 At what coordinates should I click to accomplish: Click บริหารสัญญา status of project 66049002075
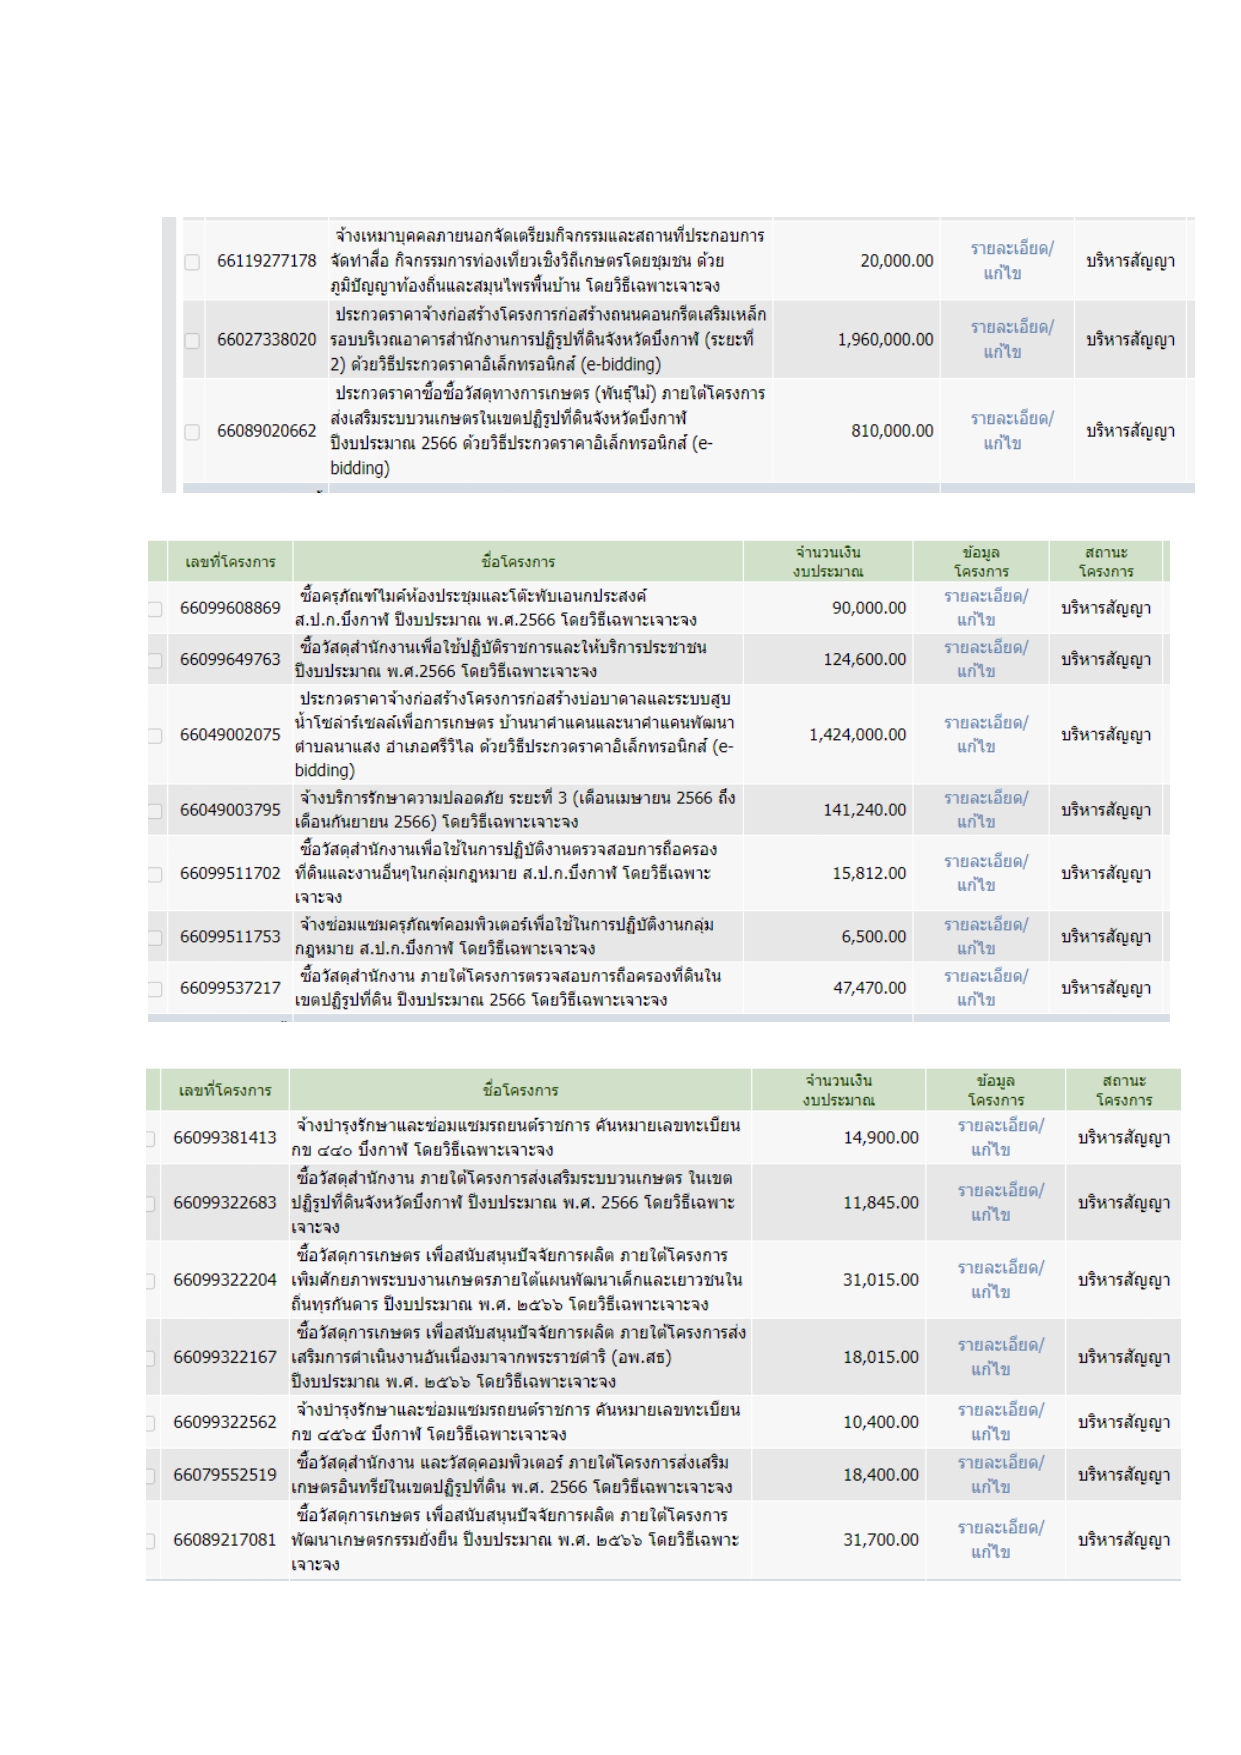pyautogui.click(x=1106, y=735)
